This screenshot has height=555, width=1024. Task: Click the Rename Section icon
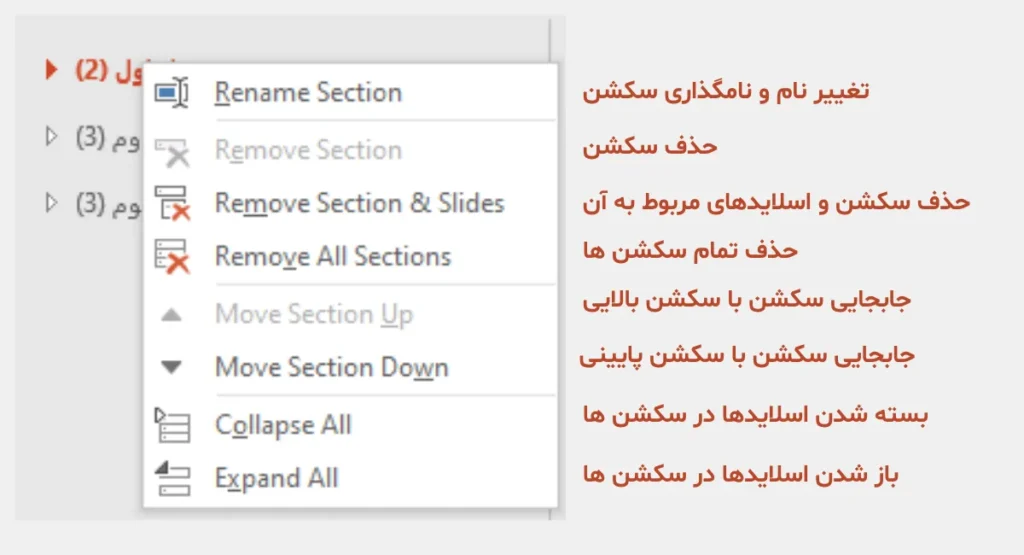click(x=172, y=93)
